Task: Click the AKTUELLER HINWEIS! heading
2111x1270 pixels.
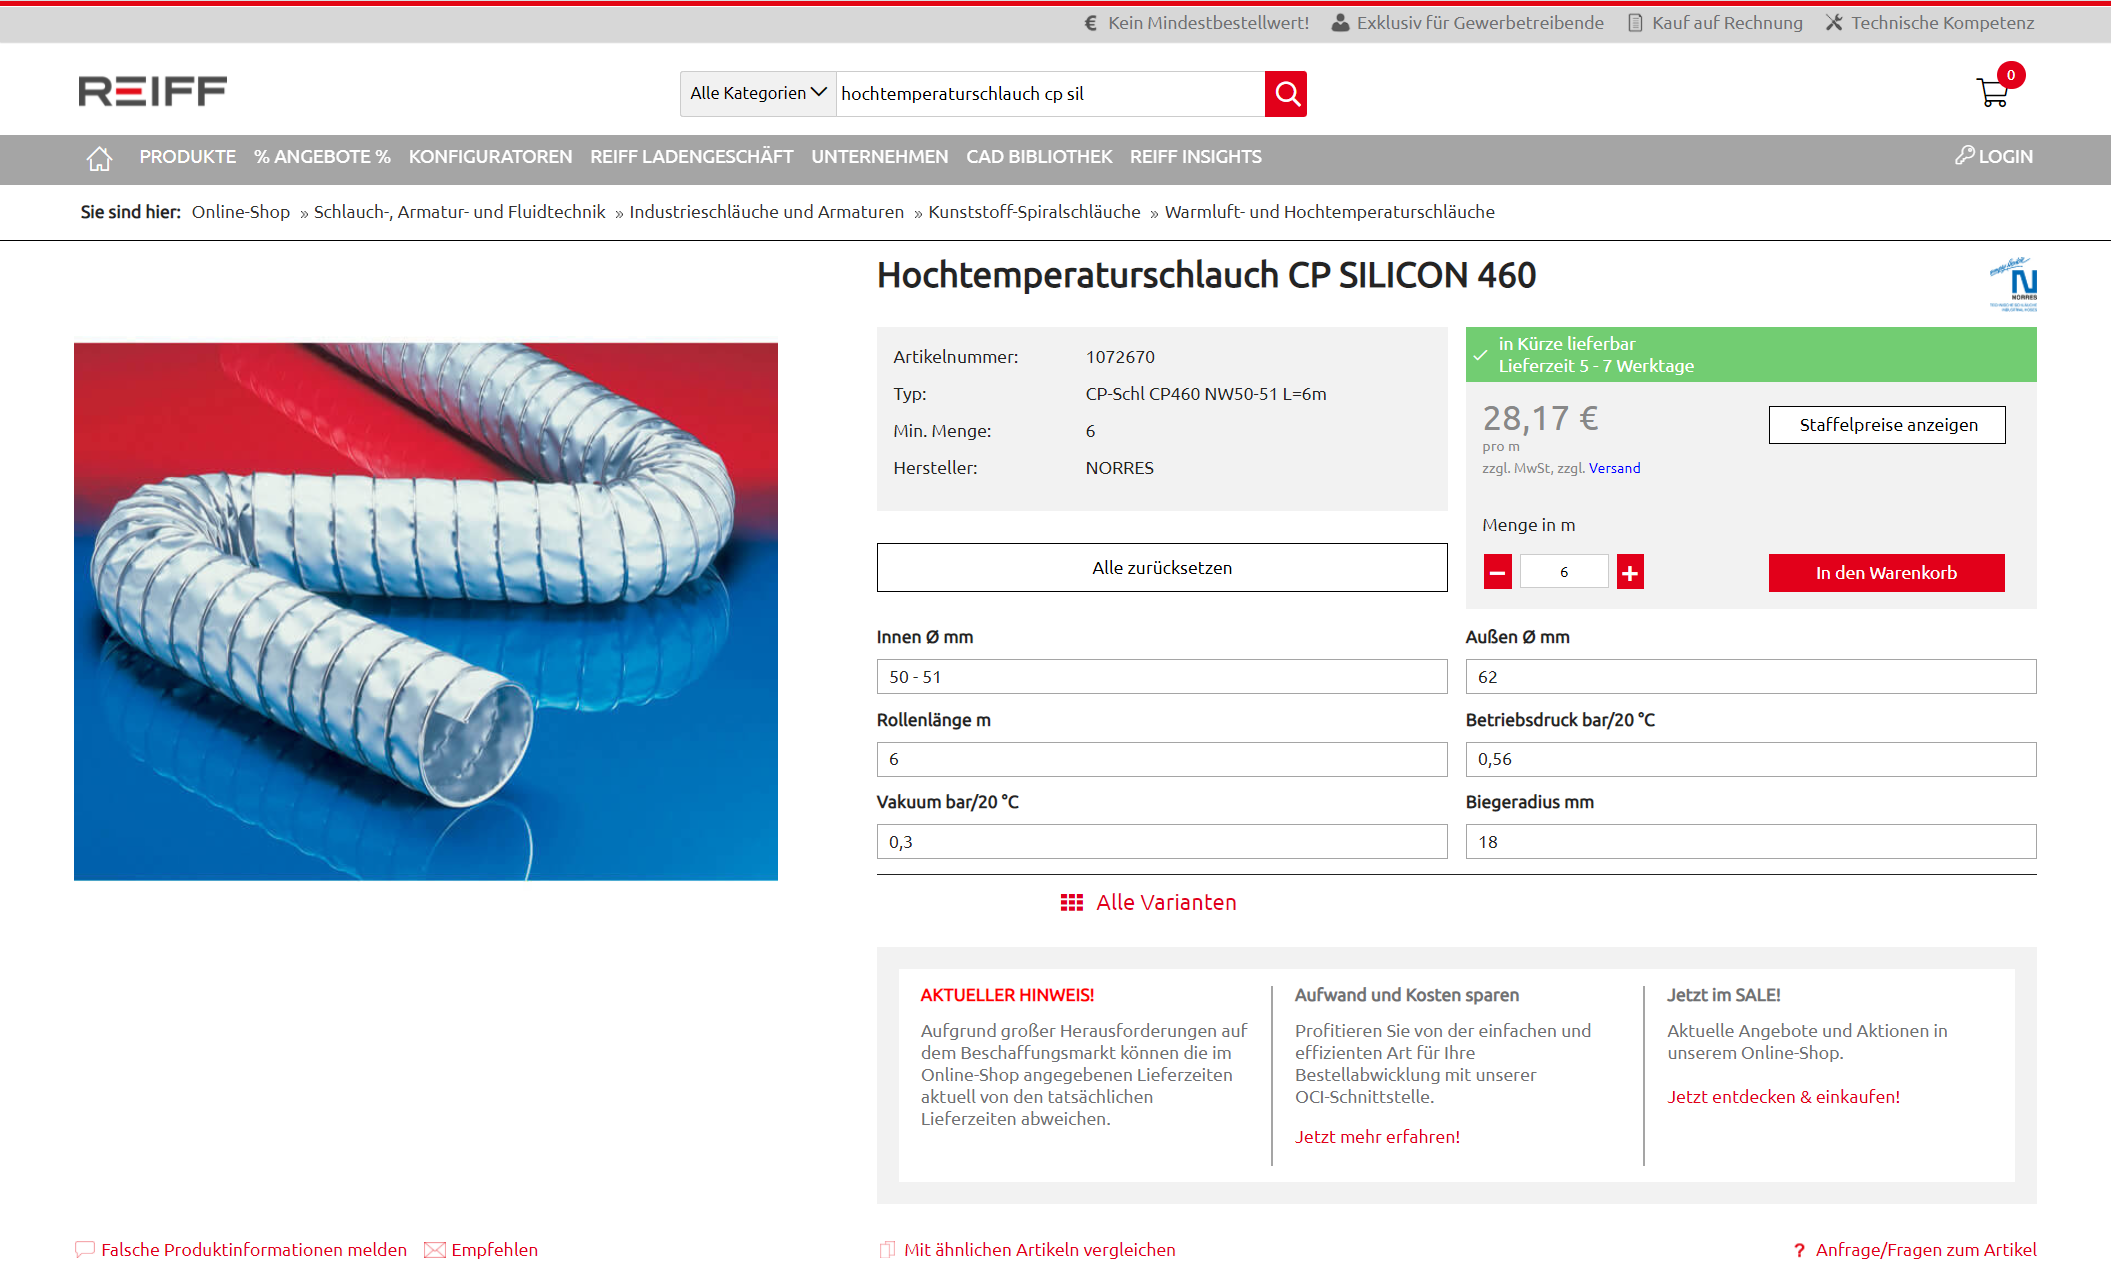Action: tap(1007, 995)
